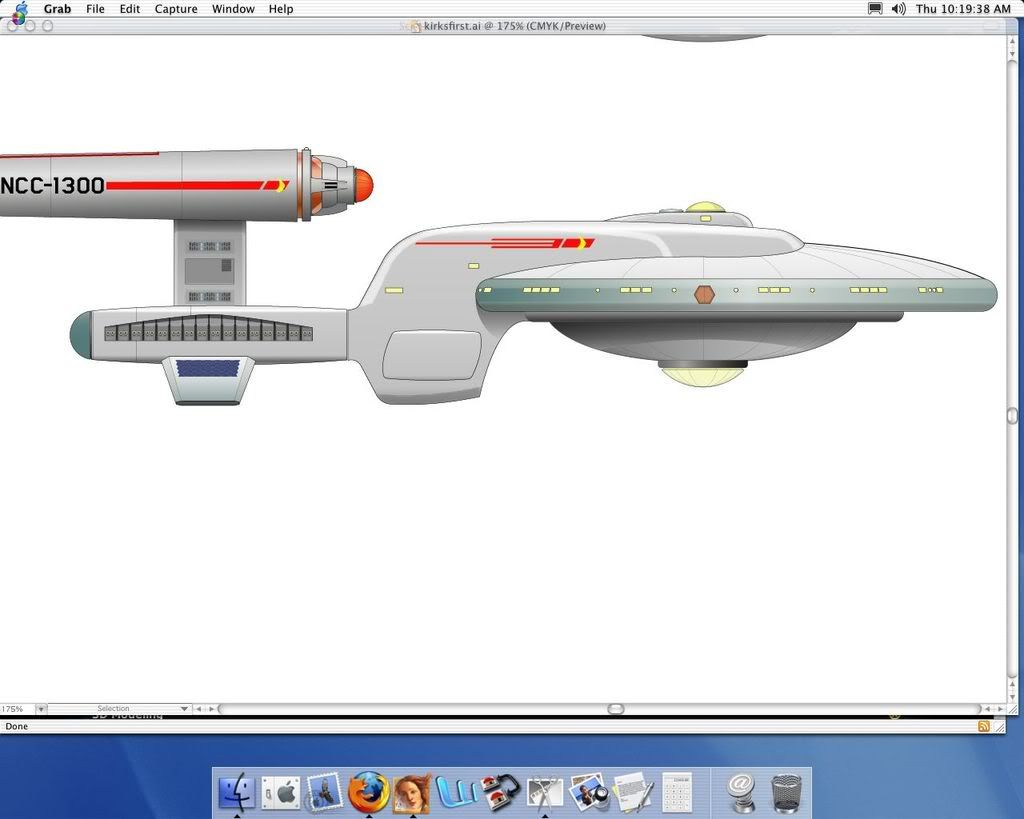1024x819 pixels.
Task: Click the Done status text
Action: pos(17,726)
